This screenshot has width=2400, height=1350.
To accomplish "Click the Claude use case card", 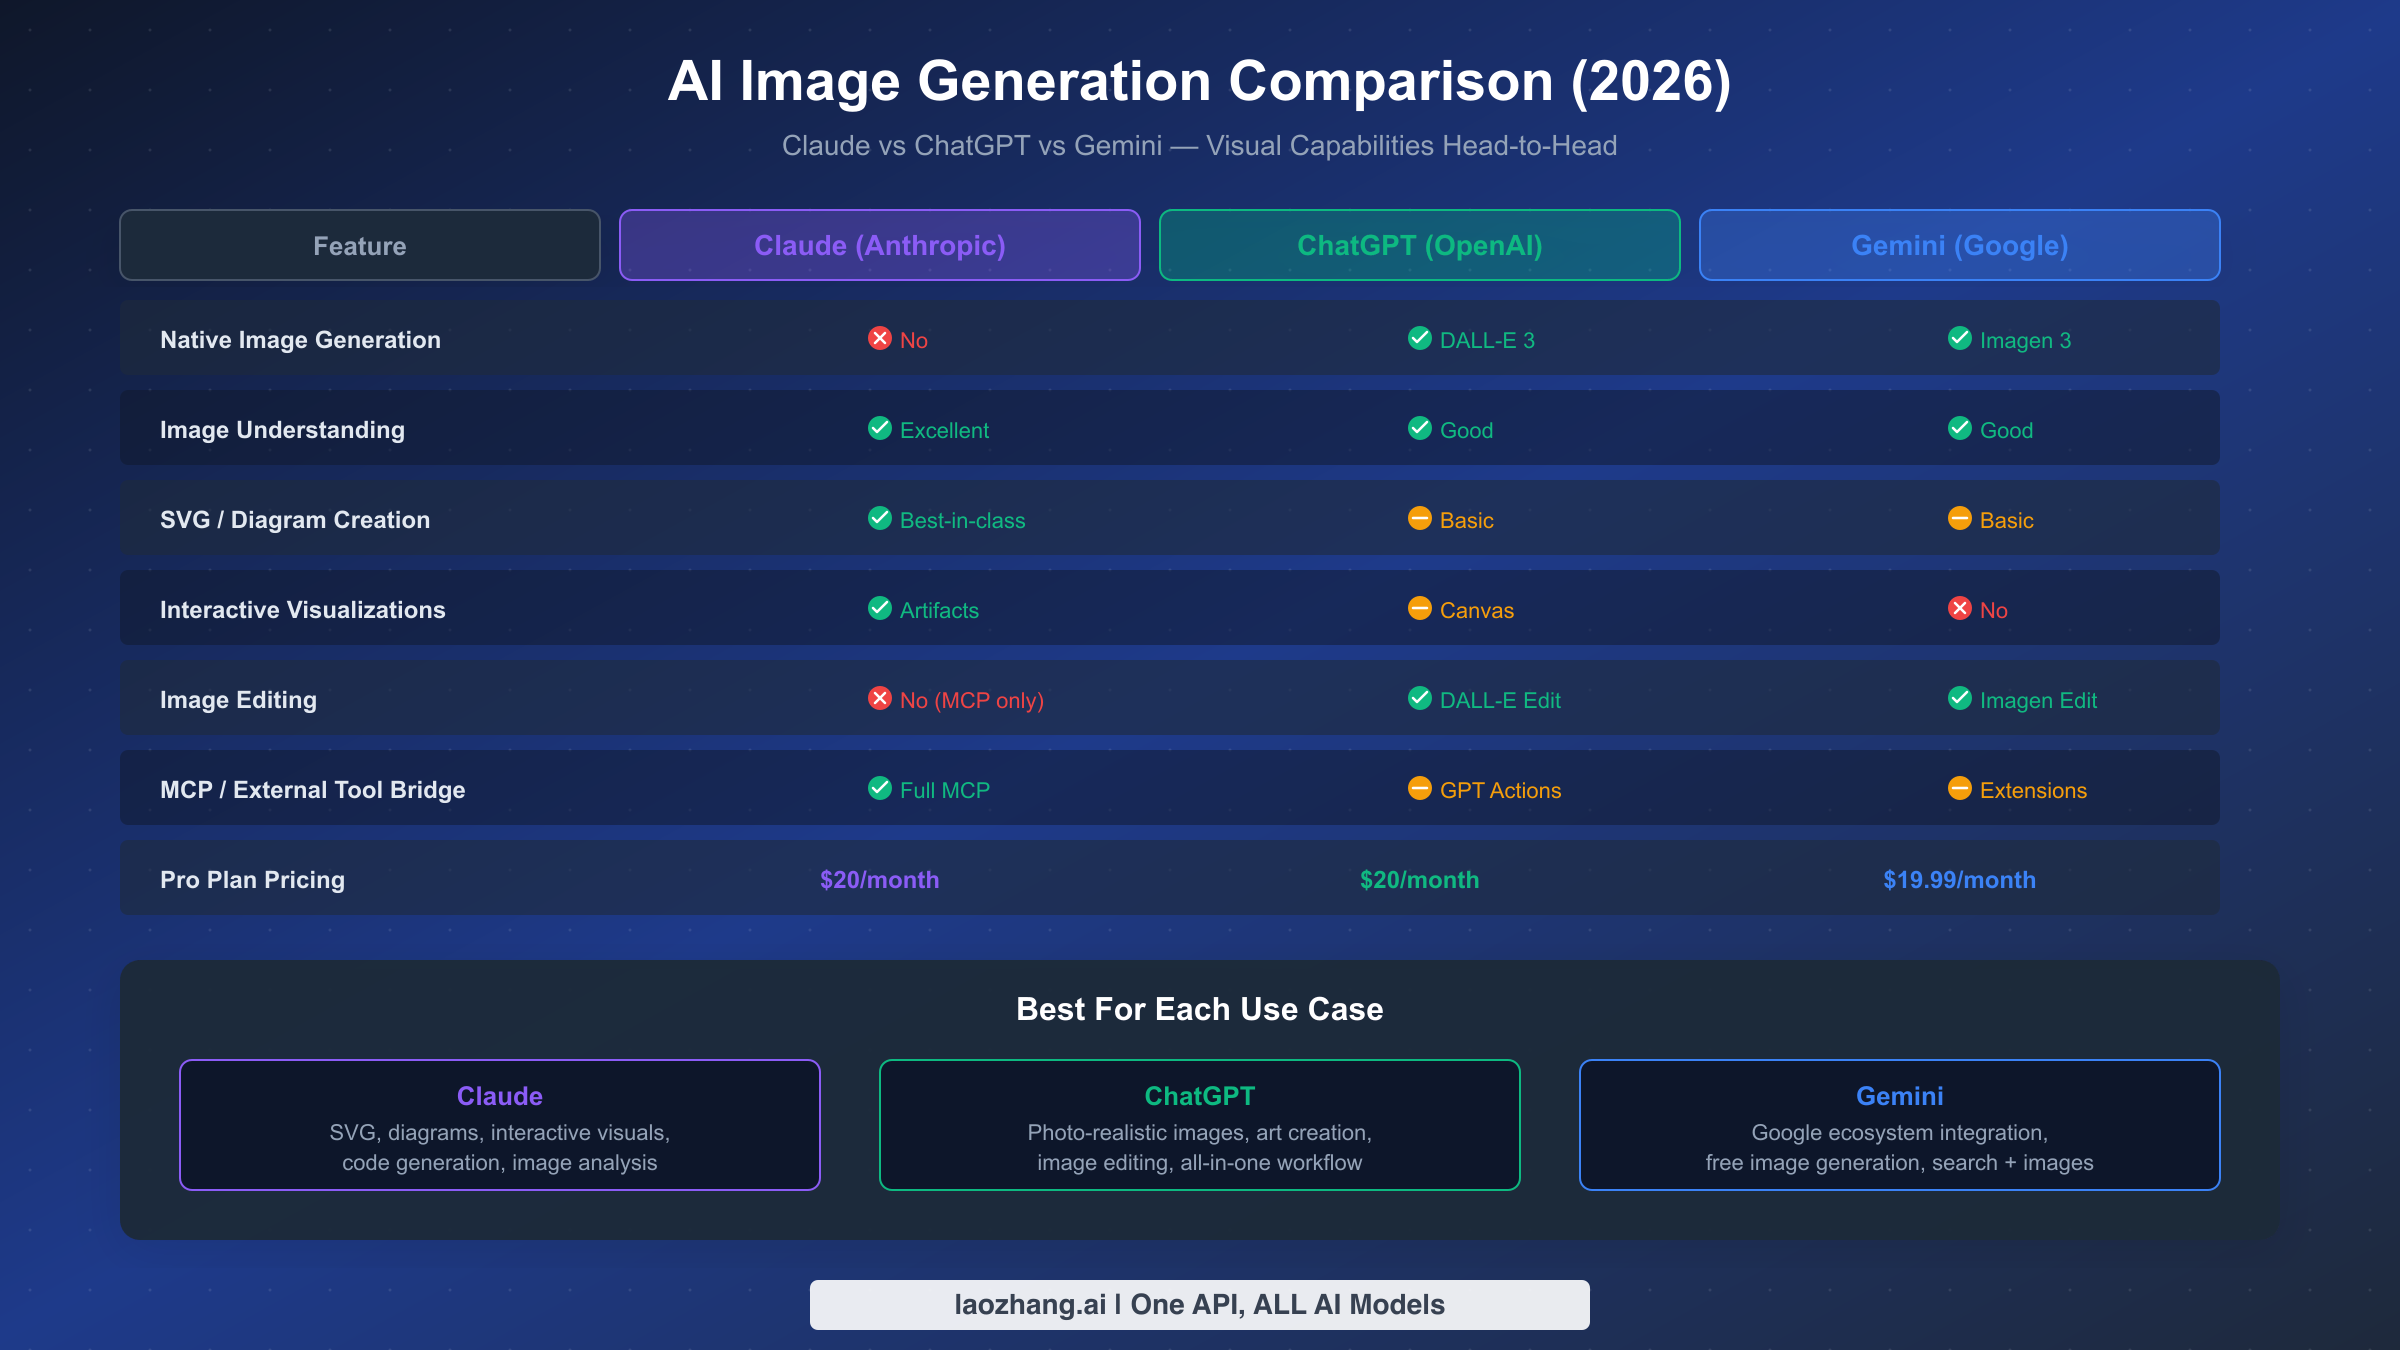I will pyautogui.click(x=499, y=1124).
